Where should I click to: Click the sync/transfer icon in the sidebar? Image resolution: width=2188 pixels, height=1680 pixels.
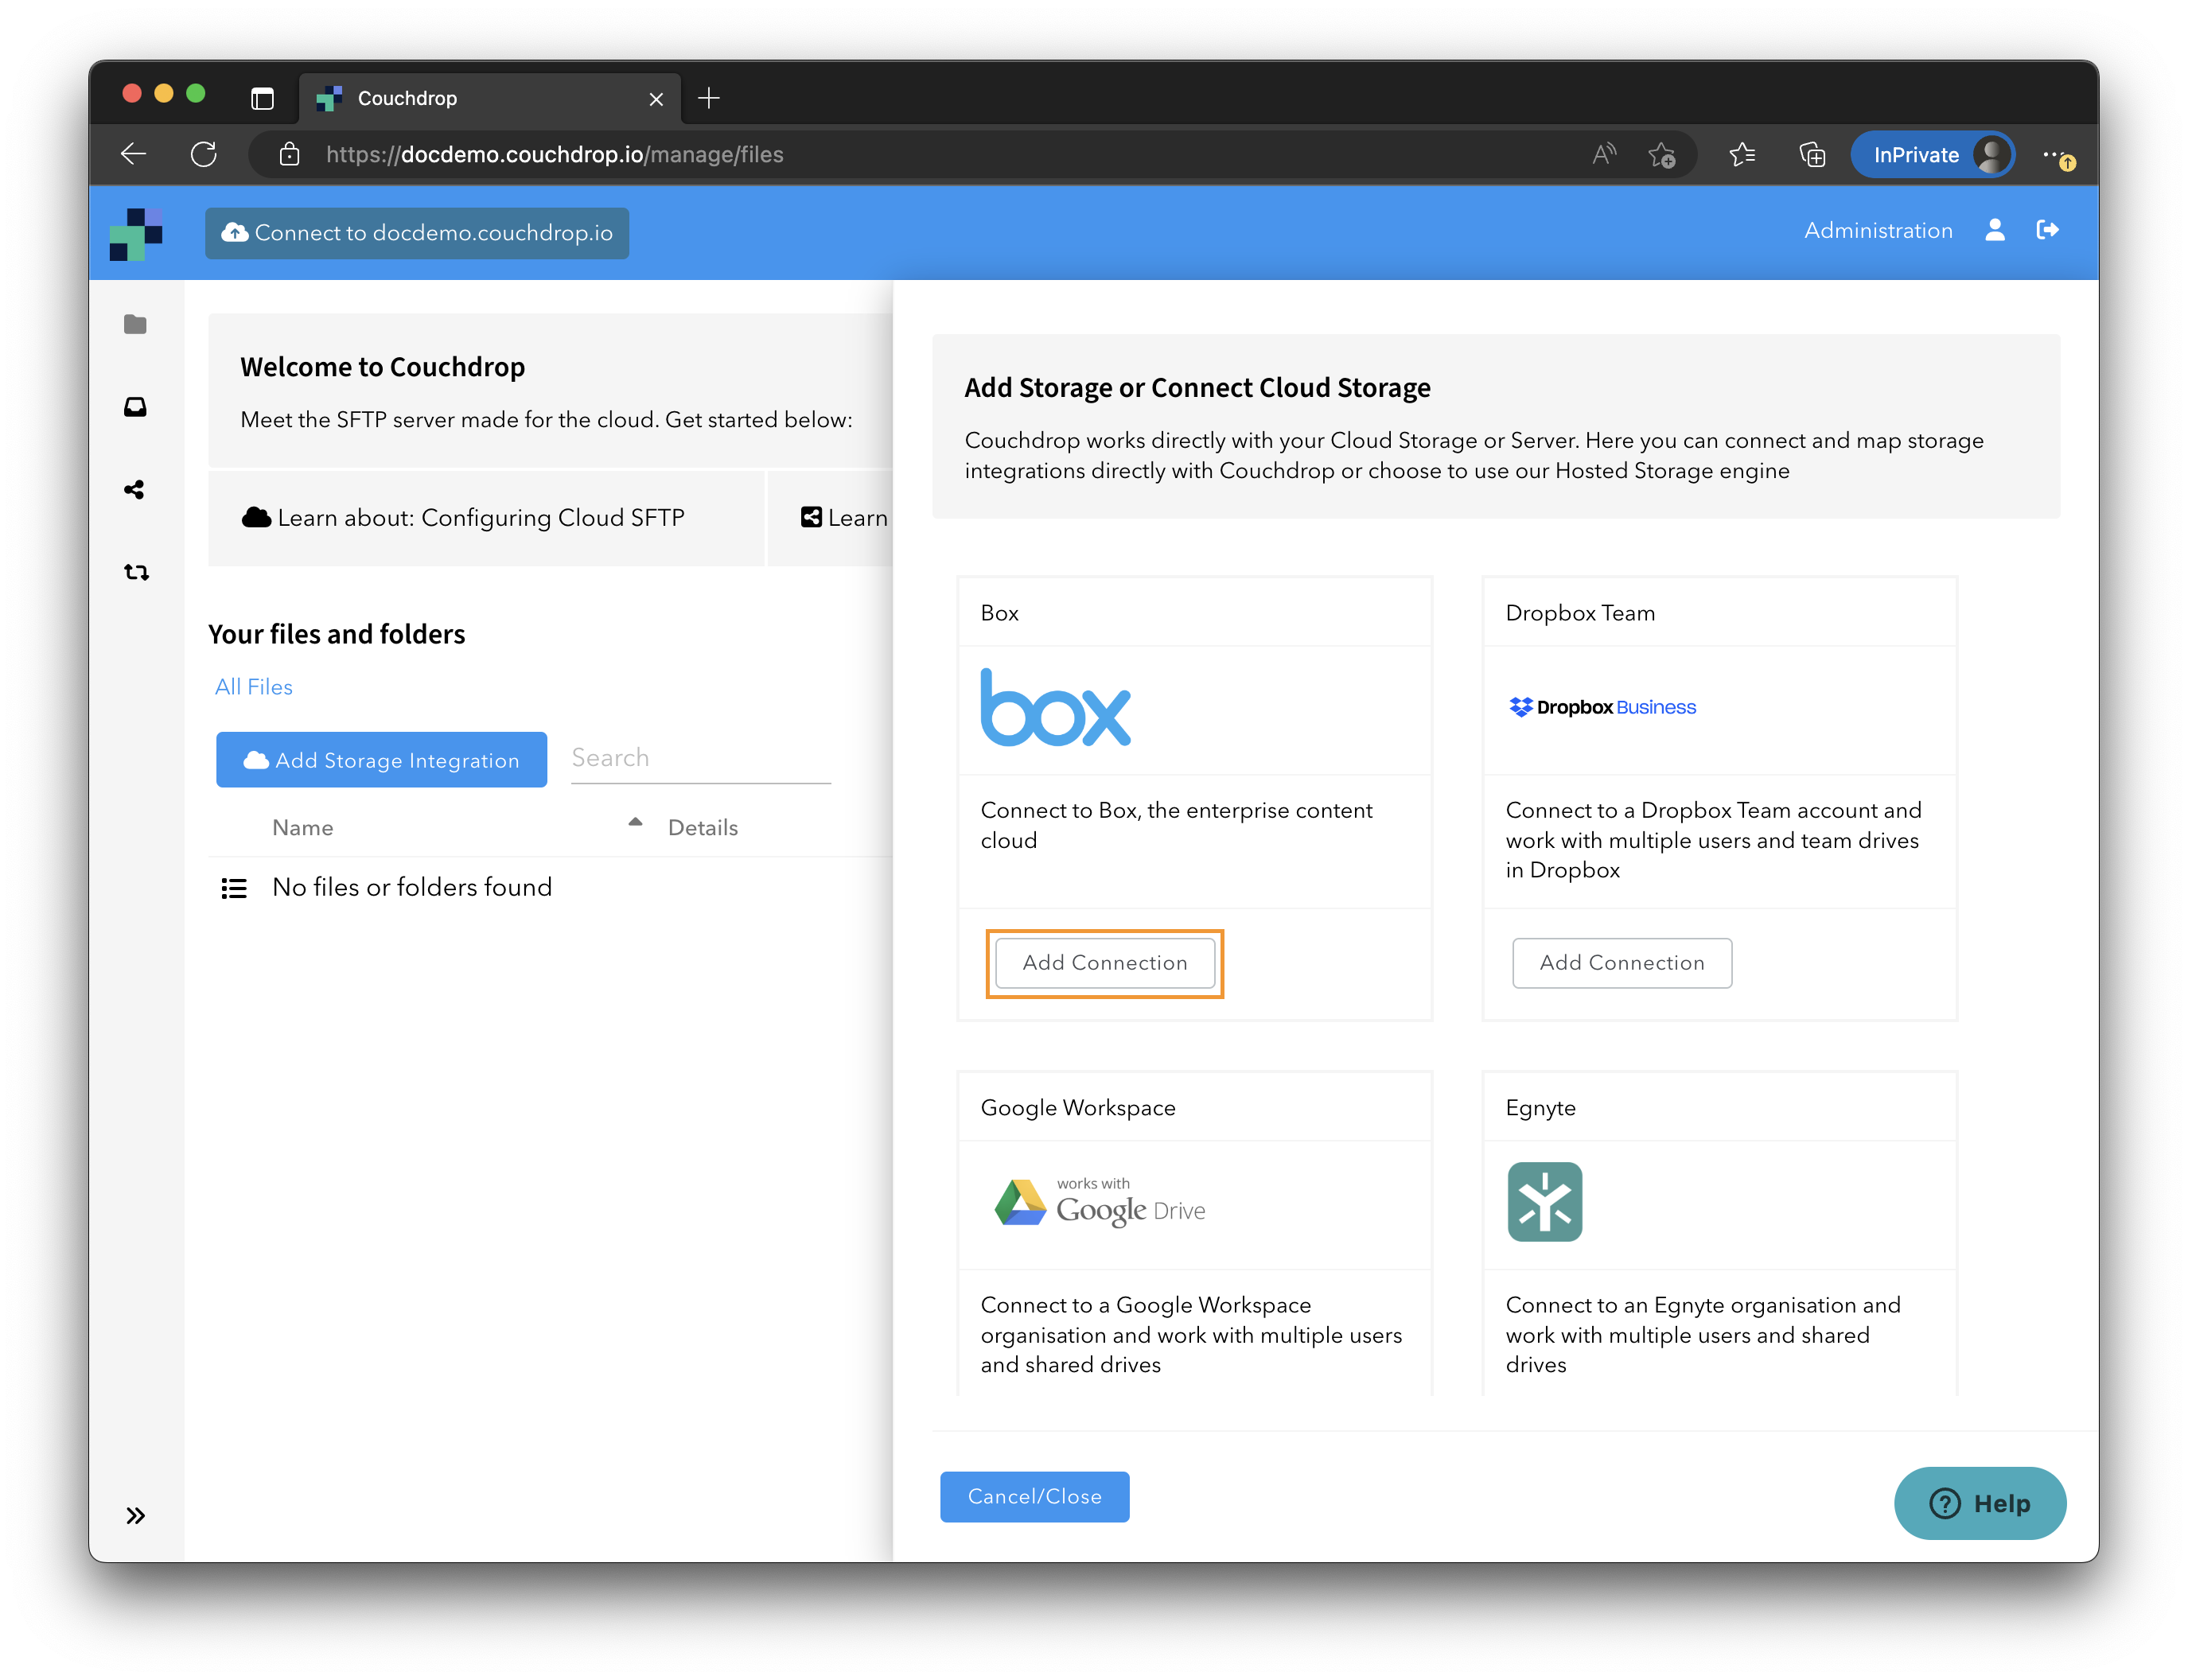(138, 572)
